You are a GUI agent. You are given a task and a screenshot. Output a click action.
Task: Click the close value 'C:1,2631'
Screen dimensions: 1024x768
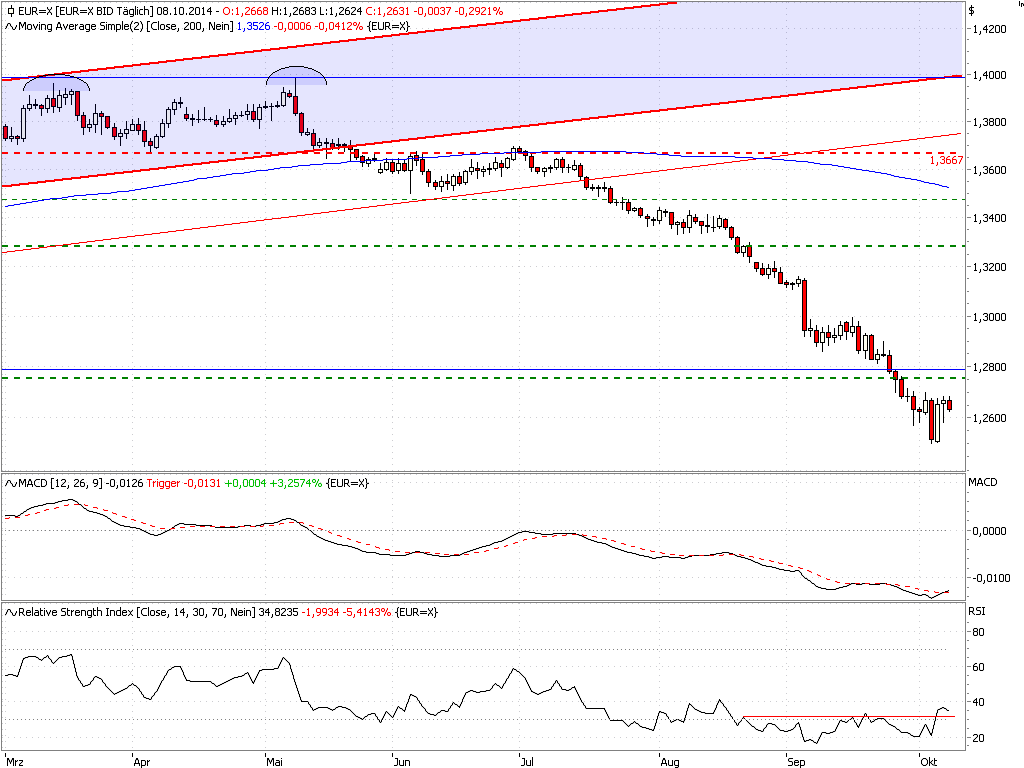387,11
